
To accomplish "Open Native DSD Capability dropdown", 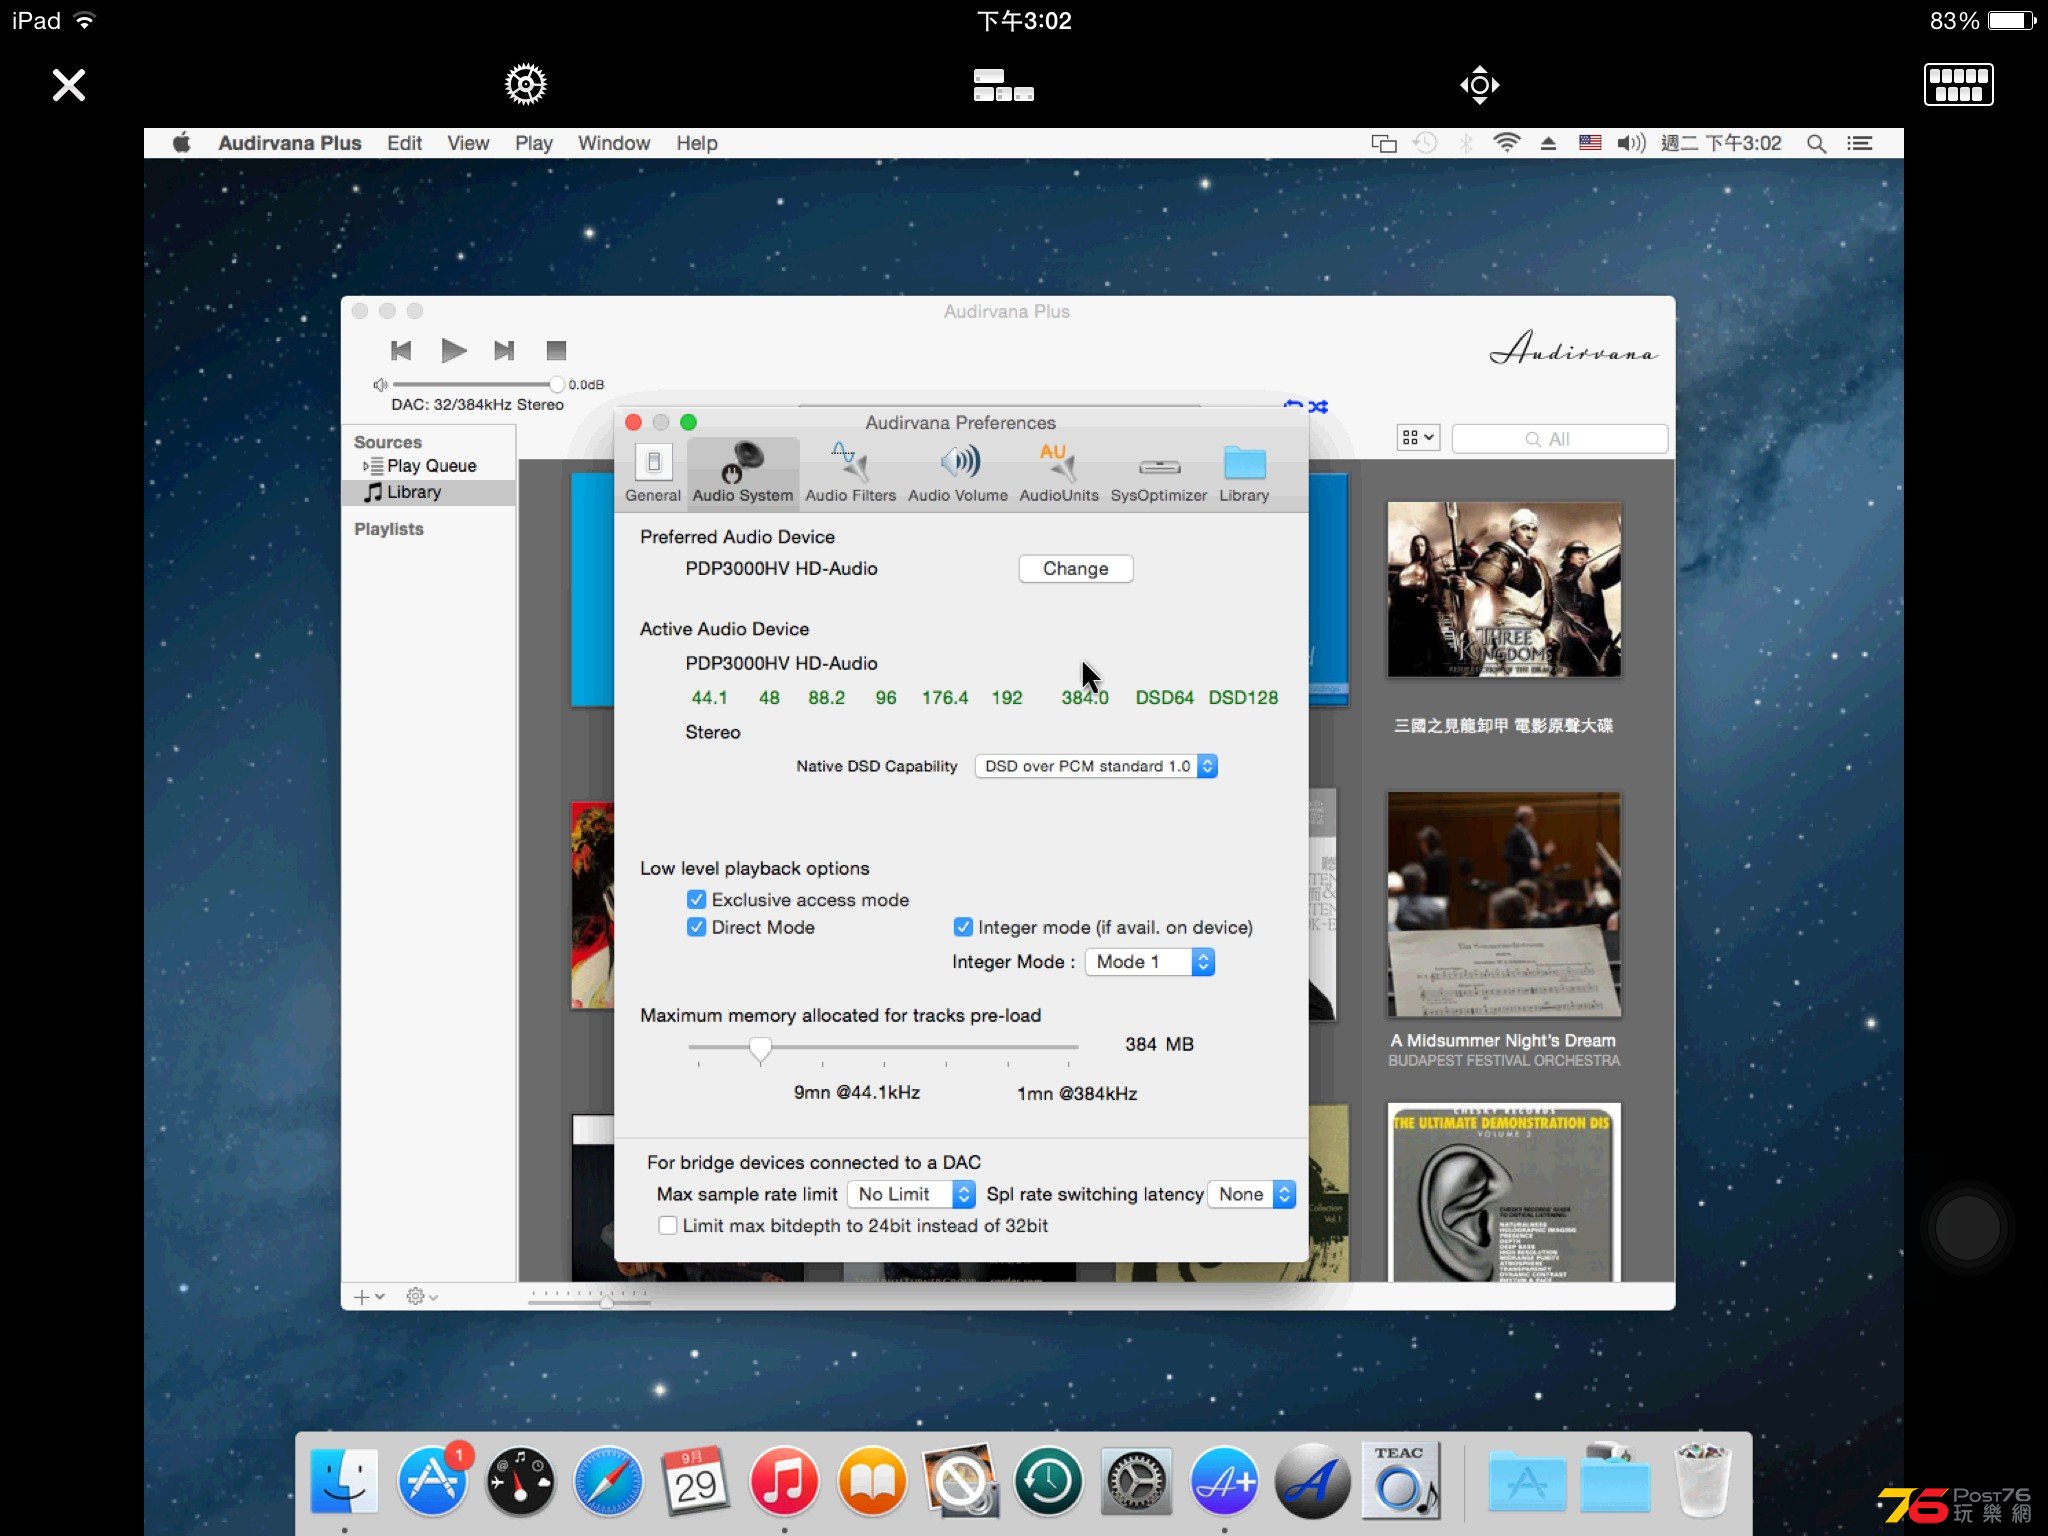I will click(1096, 766).
